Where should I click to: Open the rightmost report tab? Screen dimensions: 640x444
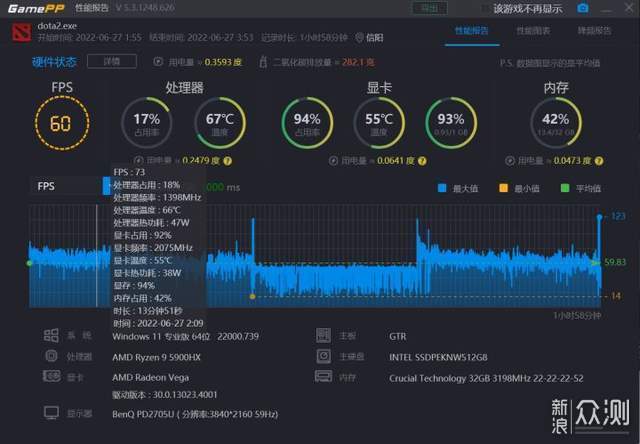594,31
